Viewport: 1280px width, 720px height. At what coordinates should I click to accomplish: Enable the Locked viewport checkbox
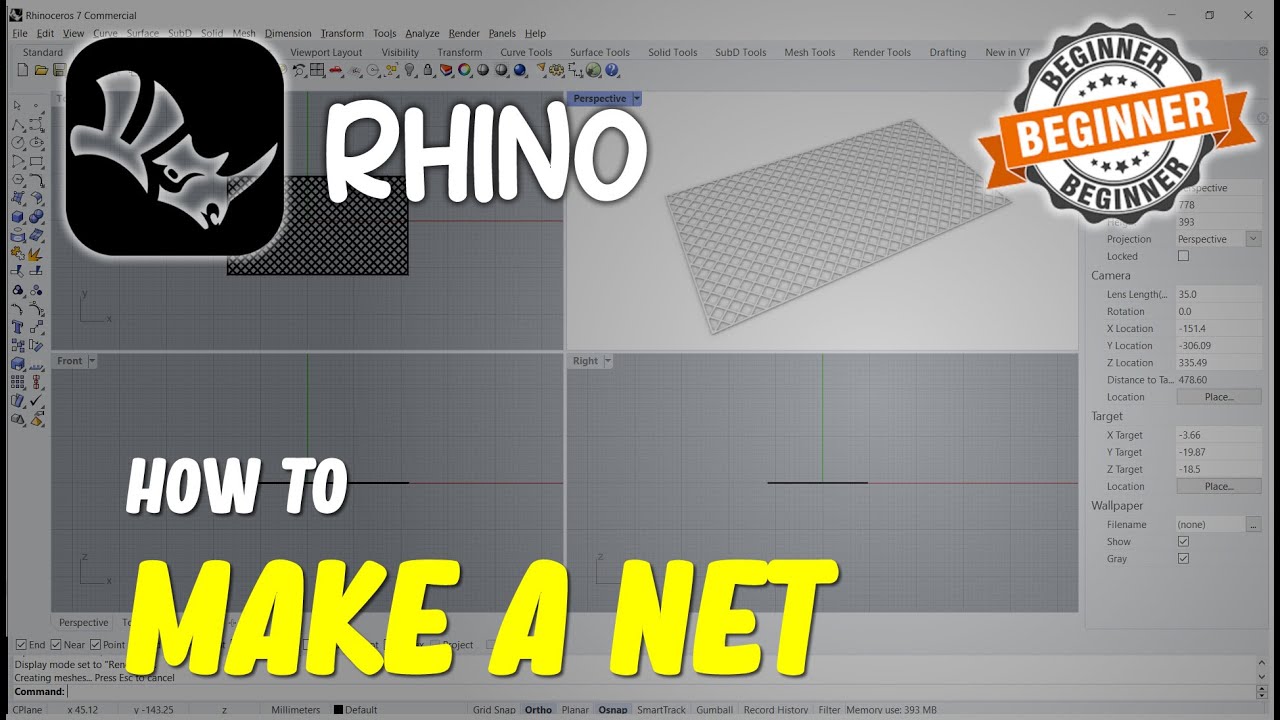coord(1183,256)
